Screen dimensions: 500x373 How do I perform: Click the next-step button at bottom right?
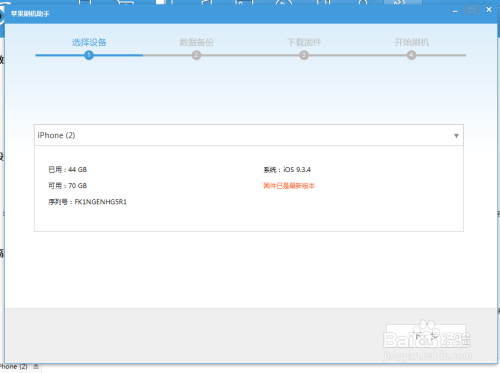[x=426, y=336]
